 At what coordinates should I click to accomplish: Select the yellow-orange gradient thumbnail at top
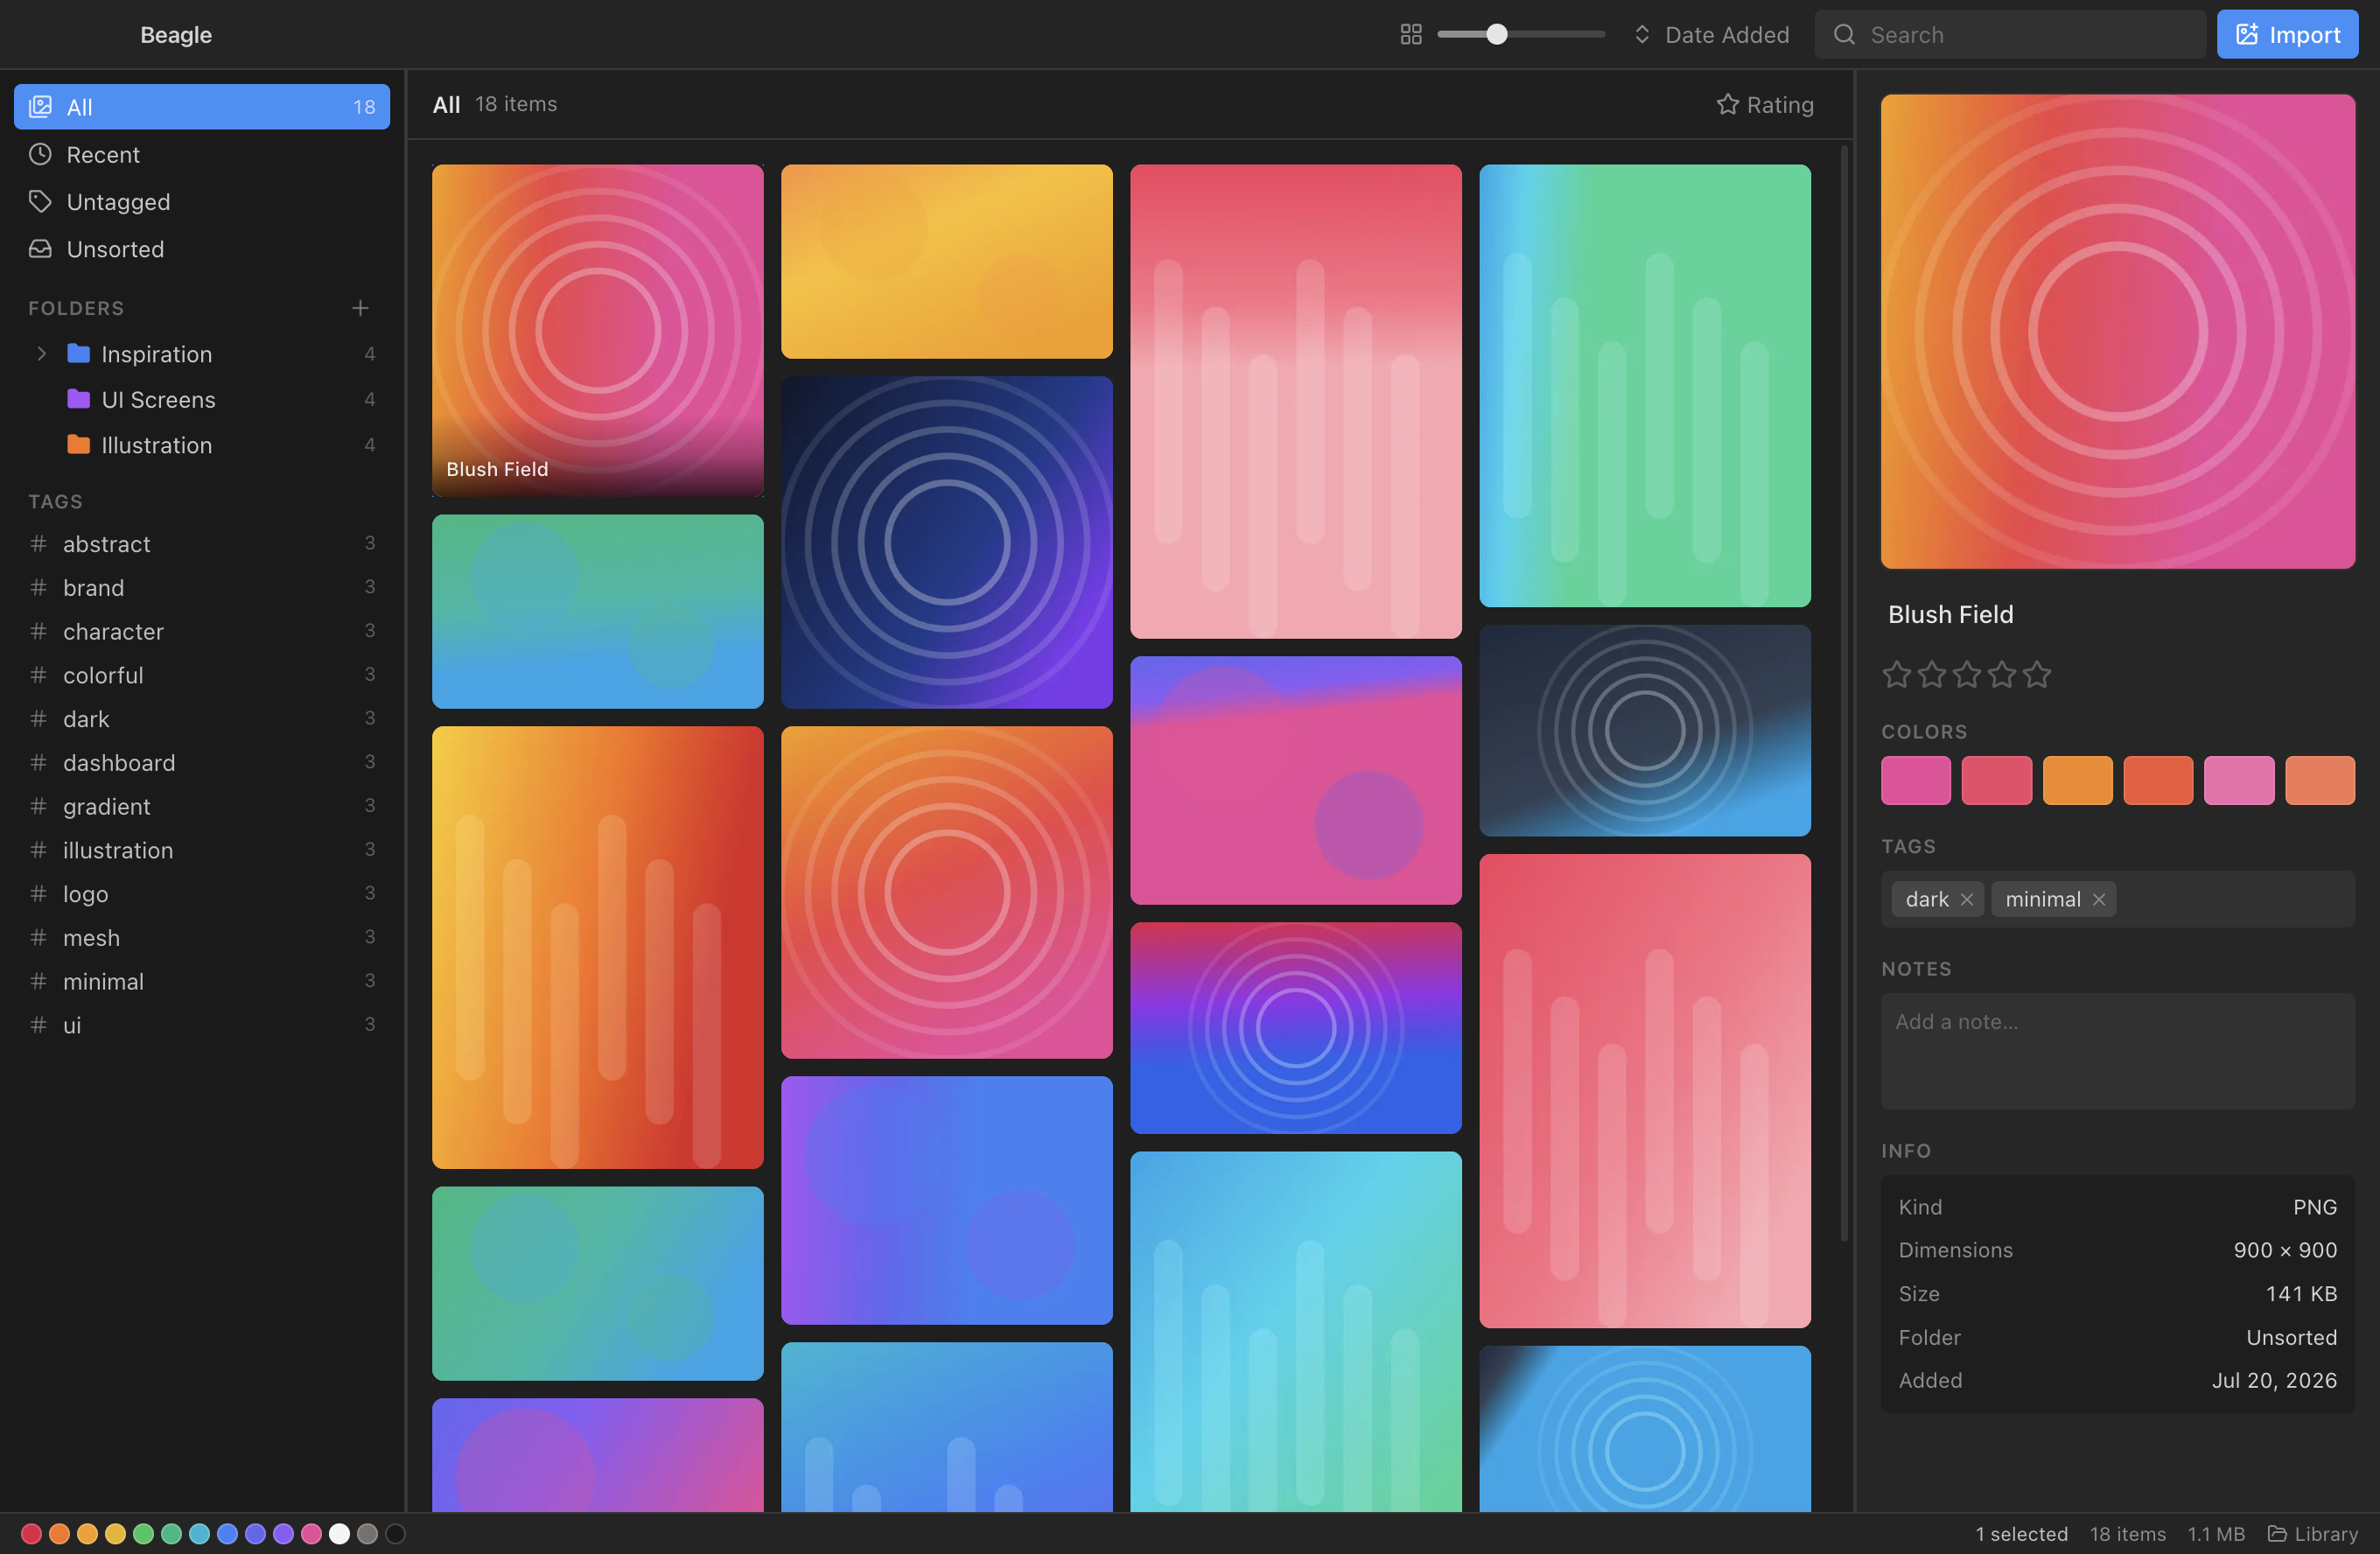coord(946,261)
